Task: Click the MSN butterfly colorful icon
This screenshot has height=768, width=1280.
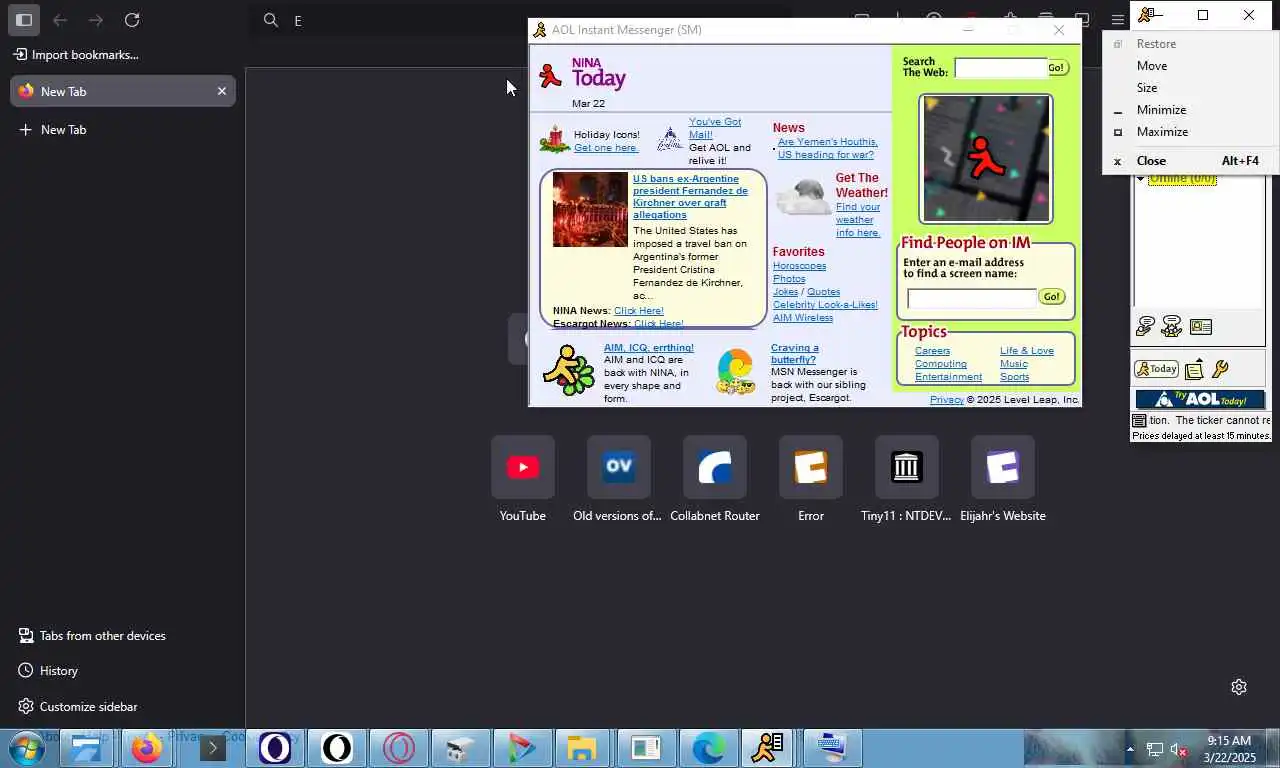Action: coord(736,371)
